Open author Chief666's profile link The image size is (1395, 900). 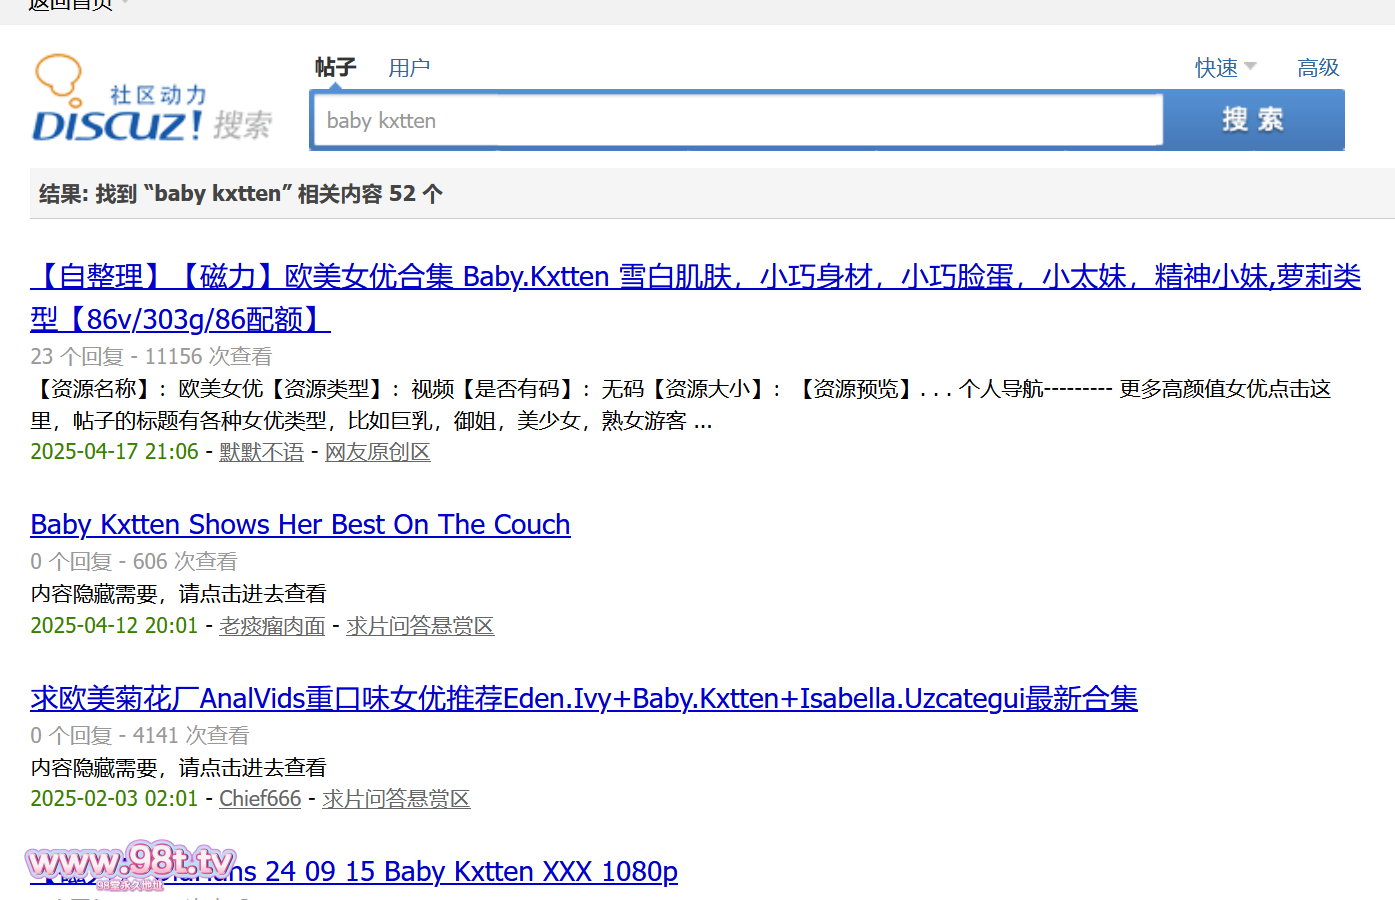coord(260,799)
